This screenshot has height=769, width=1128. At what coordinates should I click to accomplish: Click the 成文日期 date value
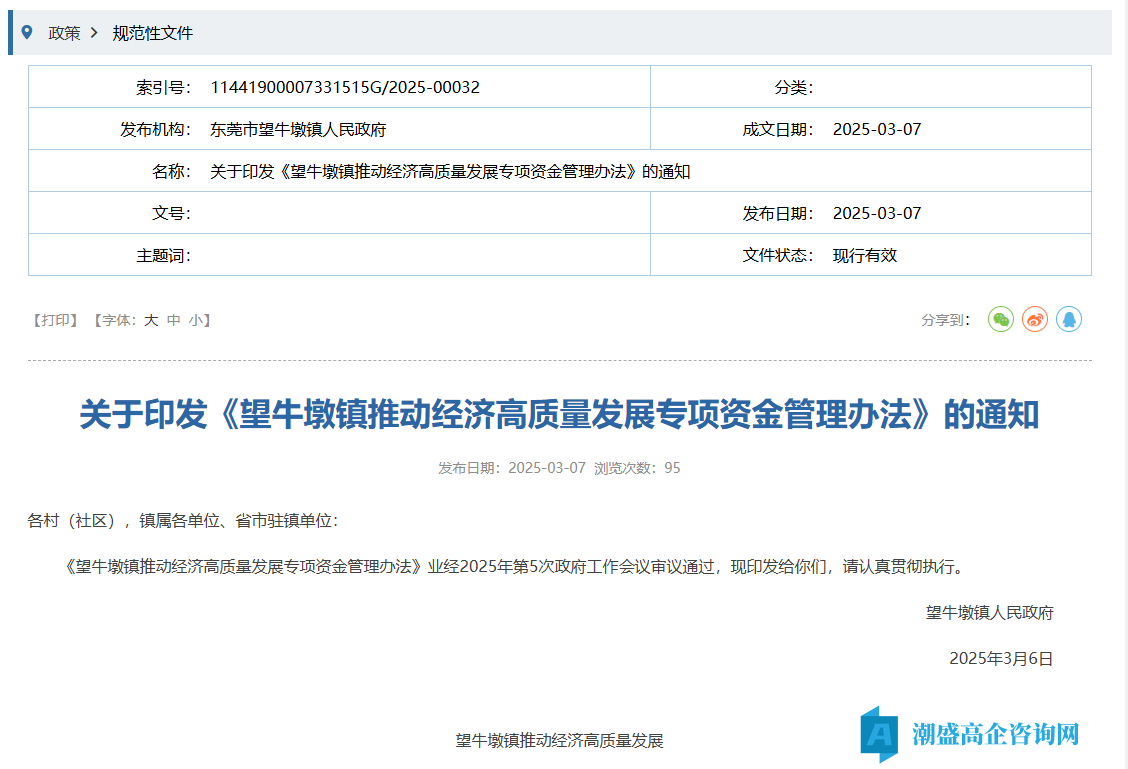(877, 129)
